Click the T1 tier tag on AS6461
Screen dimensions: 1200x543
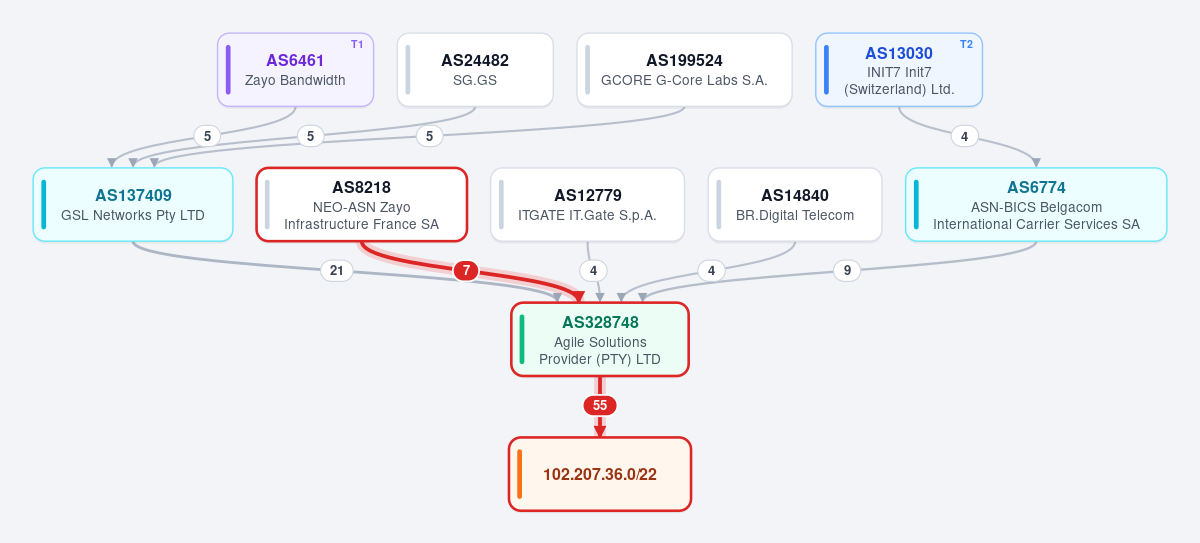357,44
